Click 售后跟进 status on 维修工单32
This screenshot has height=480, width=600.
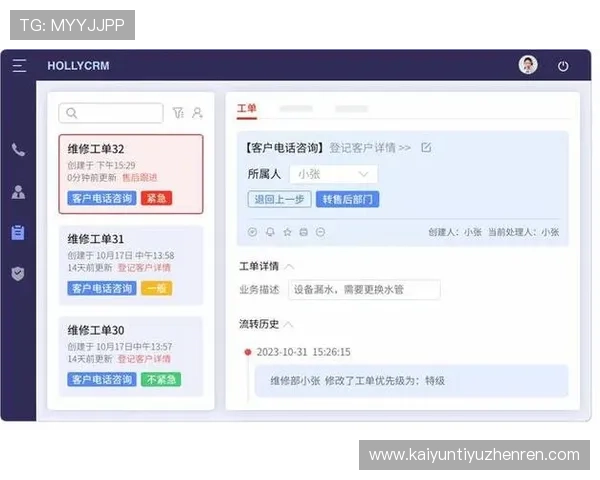click(x=140, y=178)
